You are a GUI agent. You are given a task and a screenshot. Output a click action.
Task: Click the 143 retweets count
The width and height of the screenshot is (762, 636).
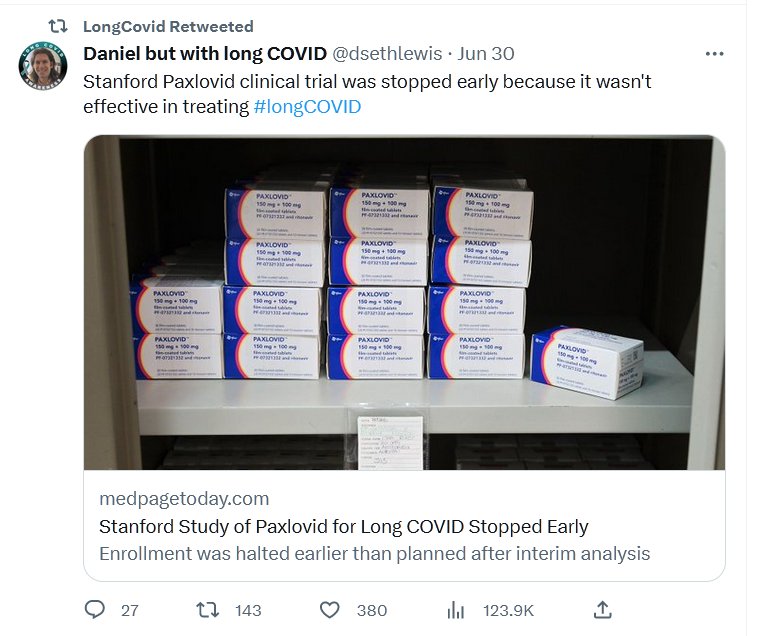pos(248,610)
